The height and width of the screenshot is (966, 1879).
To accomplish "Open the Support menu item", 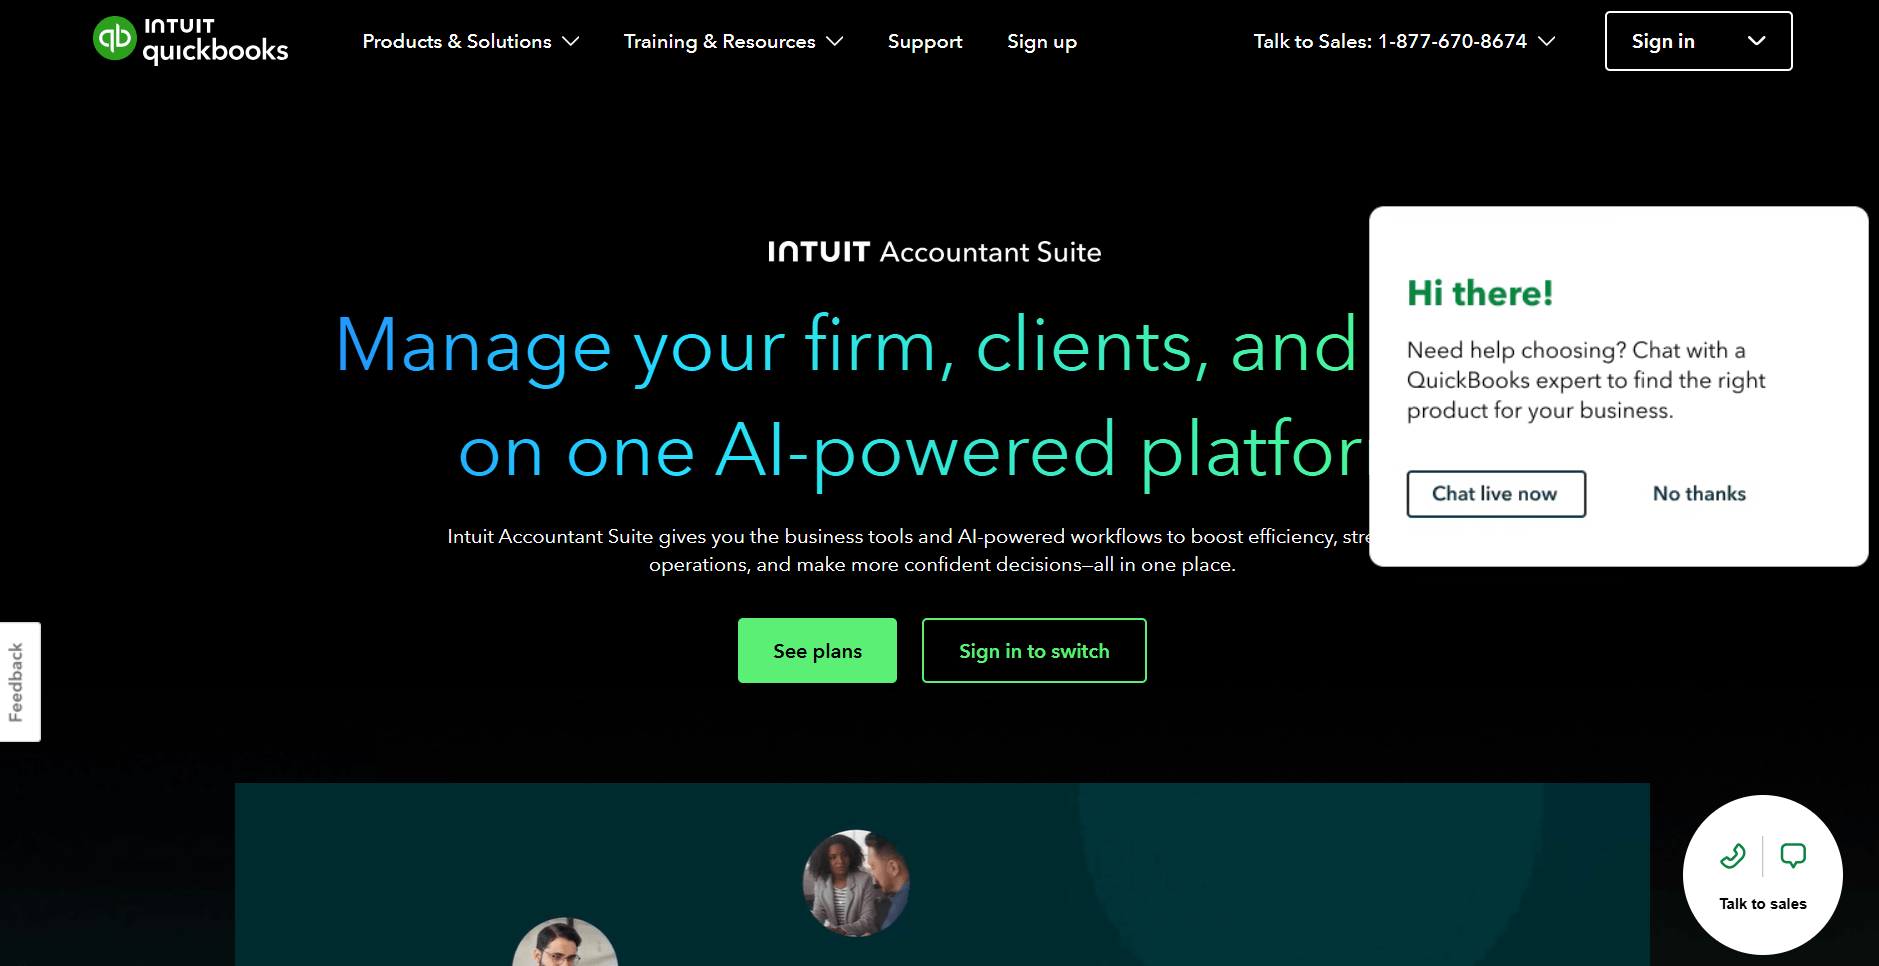I will (x=925, y=42).
